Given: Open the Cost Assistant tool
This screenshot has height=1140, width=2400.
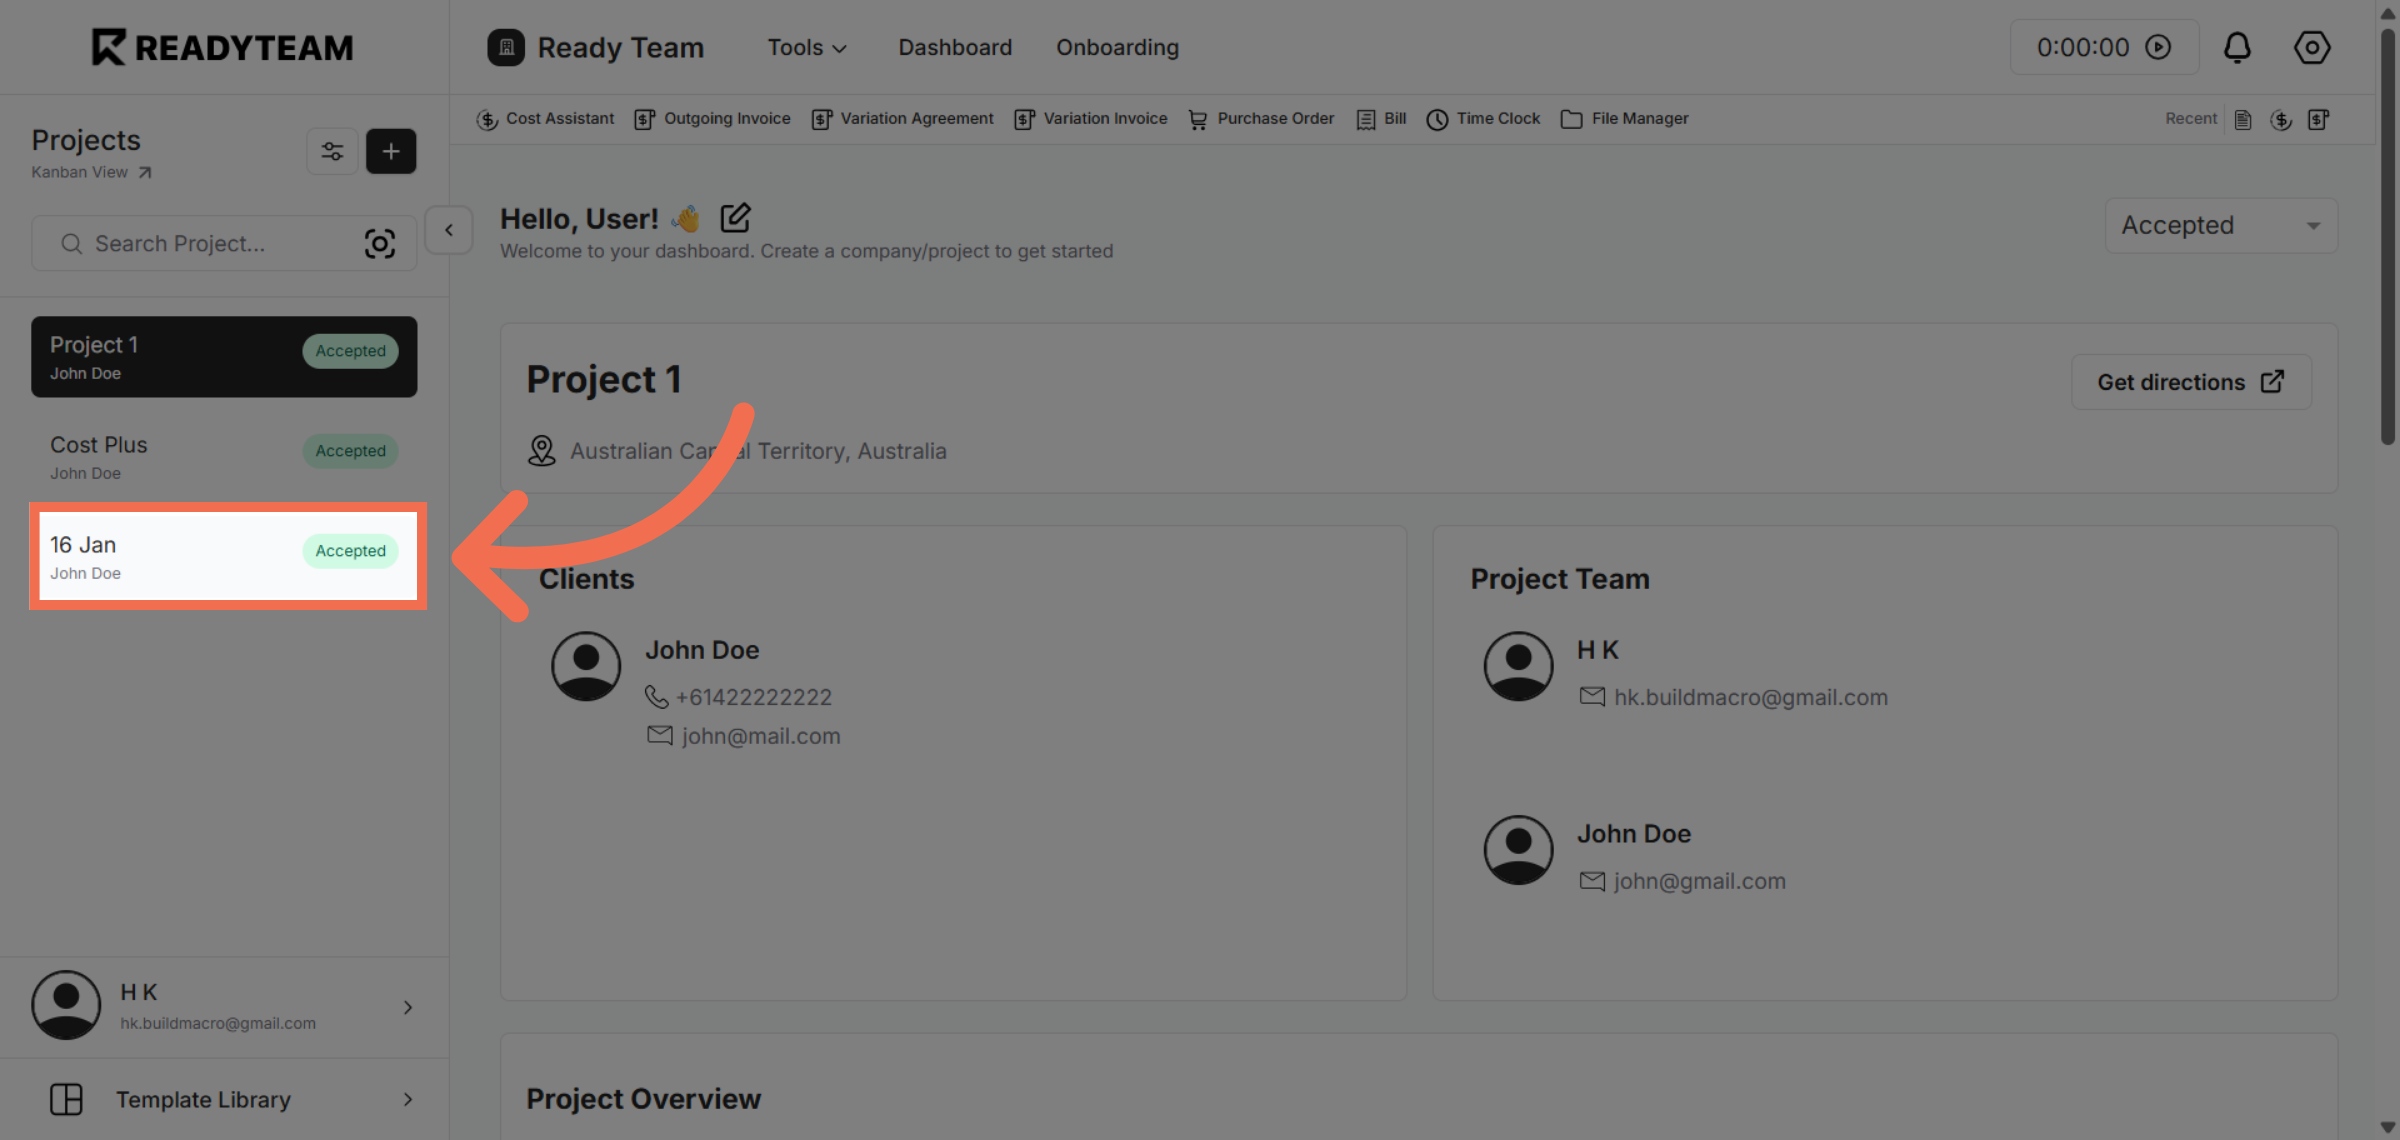Looking at the screenshot, I should coord(546,118).
